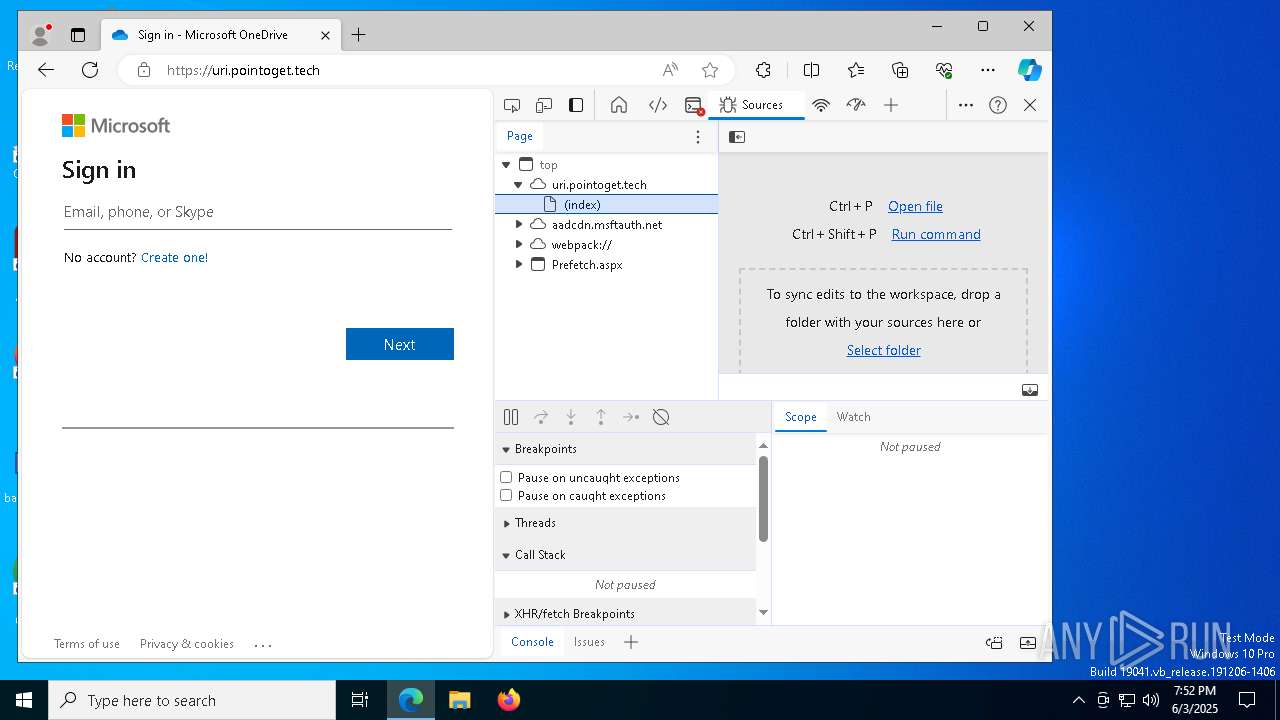Open the Performance panel gauge icon

point(856,105)
